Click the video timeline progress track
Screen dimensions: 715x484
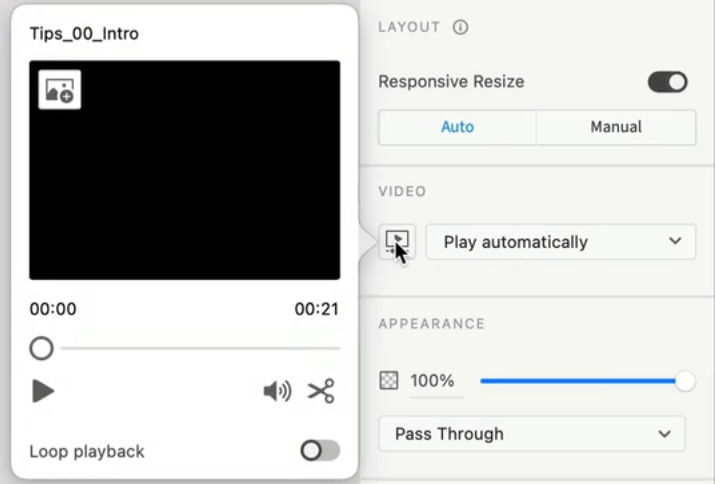tap(200, 348)
